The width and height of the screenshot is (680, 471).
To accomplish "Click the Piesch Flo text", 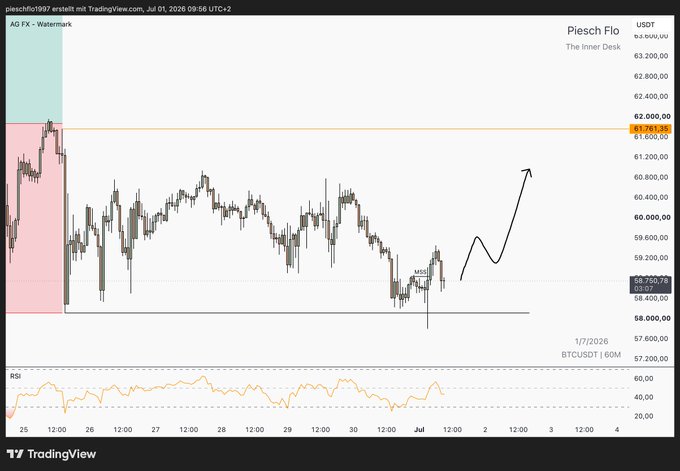I will (593, 31).
